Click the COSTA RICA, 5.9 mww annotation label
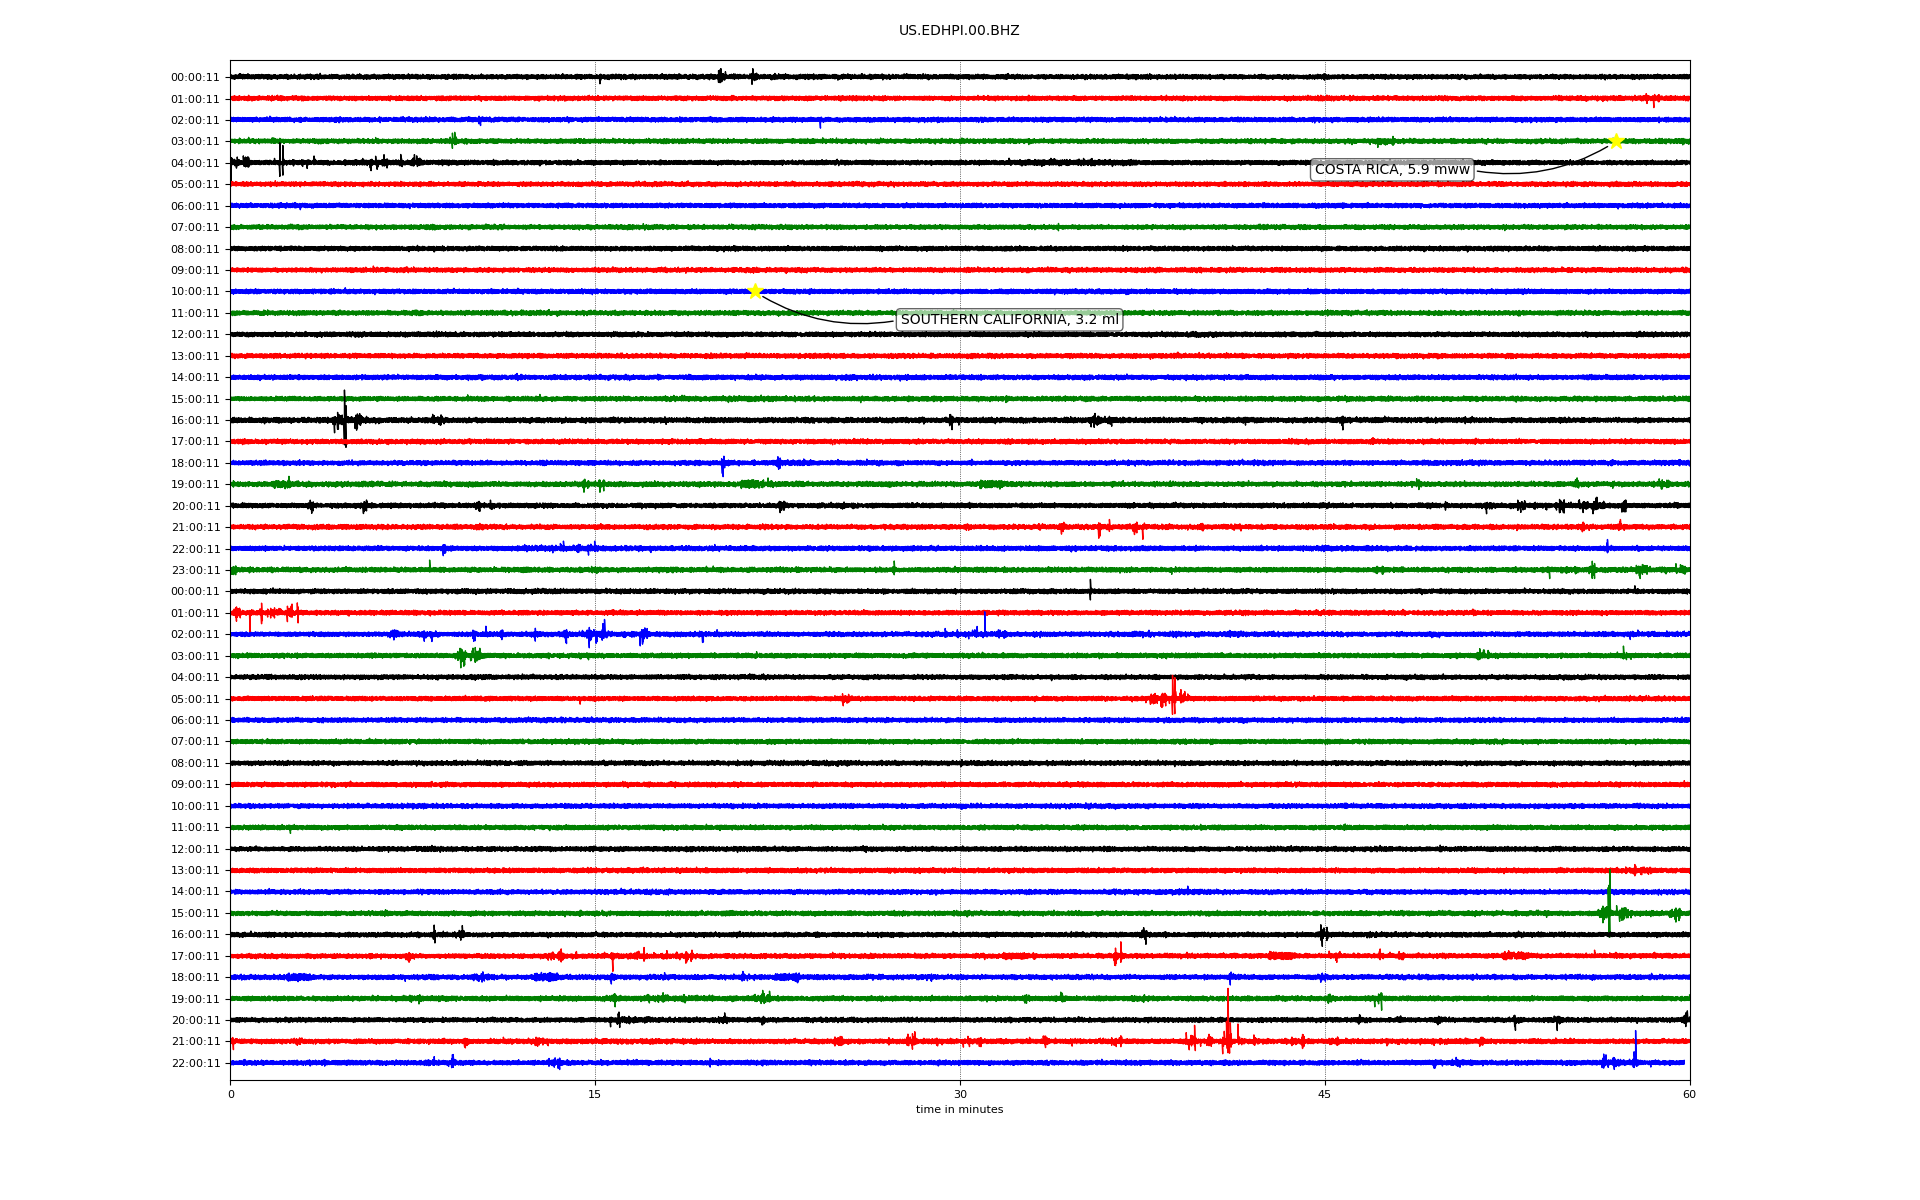Image resolution: width=1920 pixels, height=1200 pixels. pos(1391,170)
